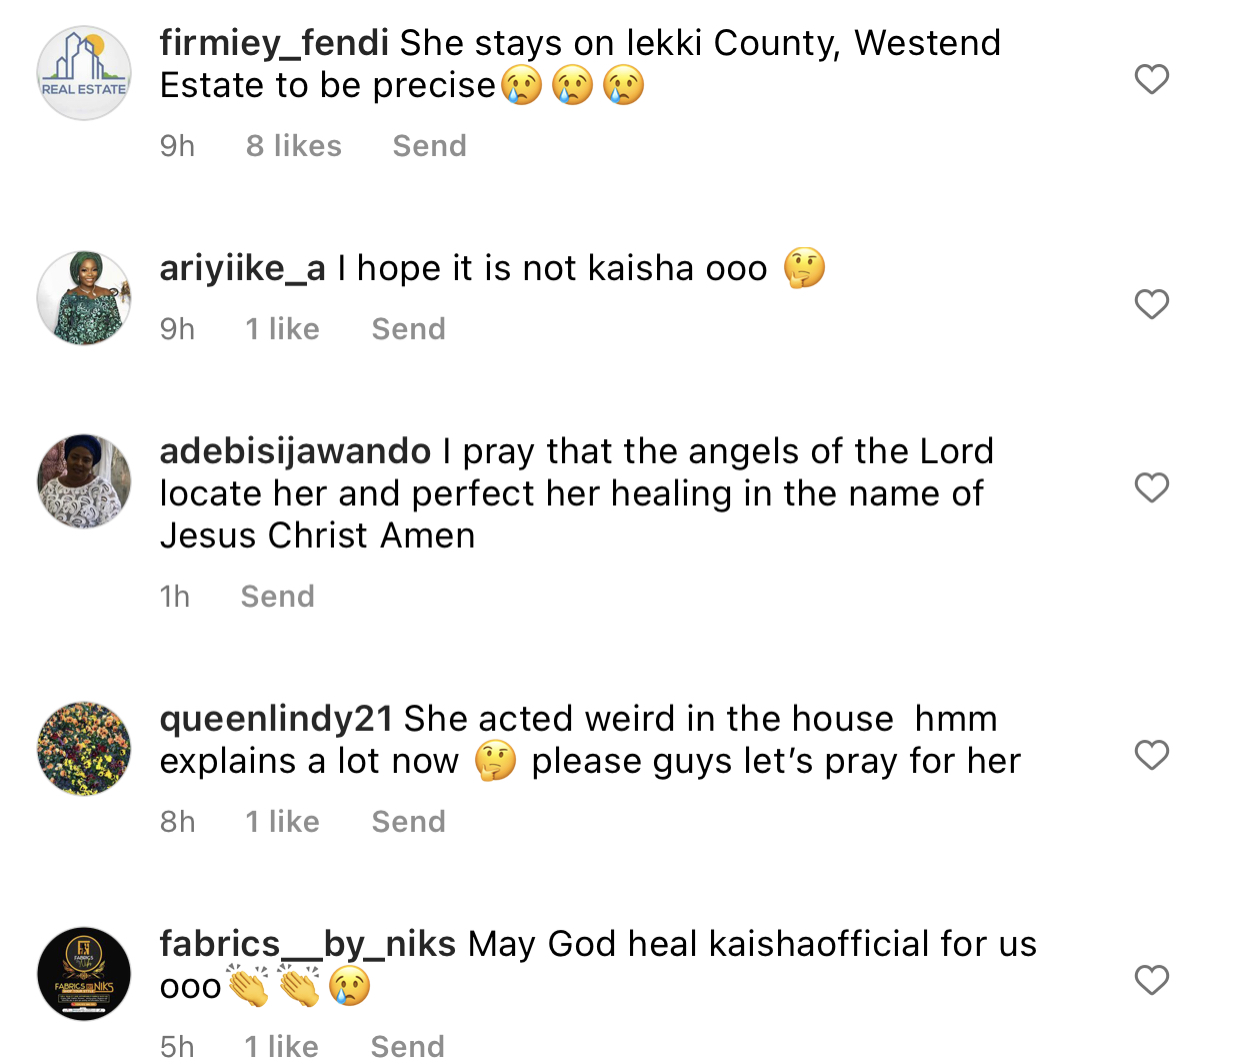
Task: View ariyiike_a's profile photo
Action: pos(84,298)
